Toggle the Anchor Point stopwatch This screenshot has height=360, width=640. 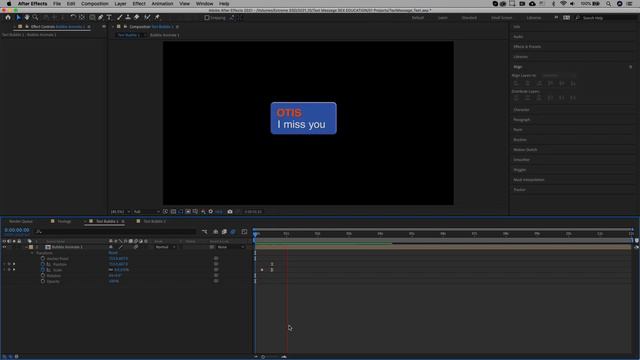pos(43,259)
